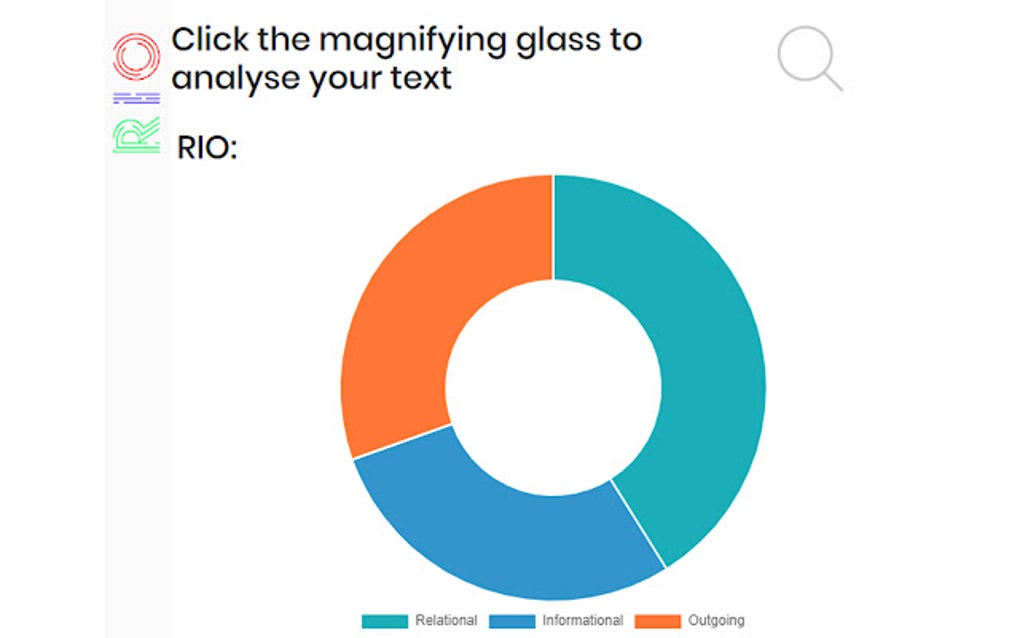
Task: Click the grey left sidebar strip
Action: [137, 400]
